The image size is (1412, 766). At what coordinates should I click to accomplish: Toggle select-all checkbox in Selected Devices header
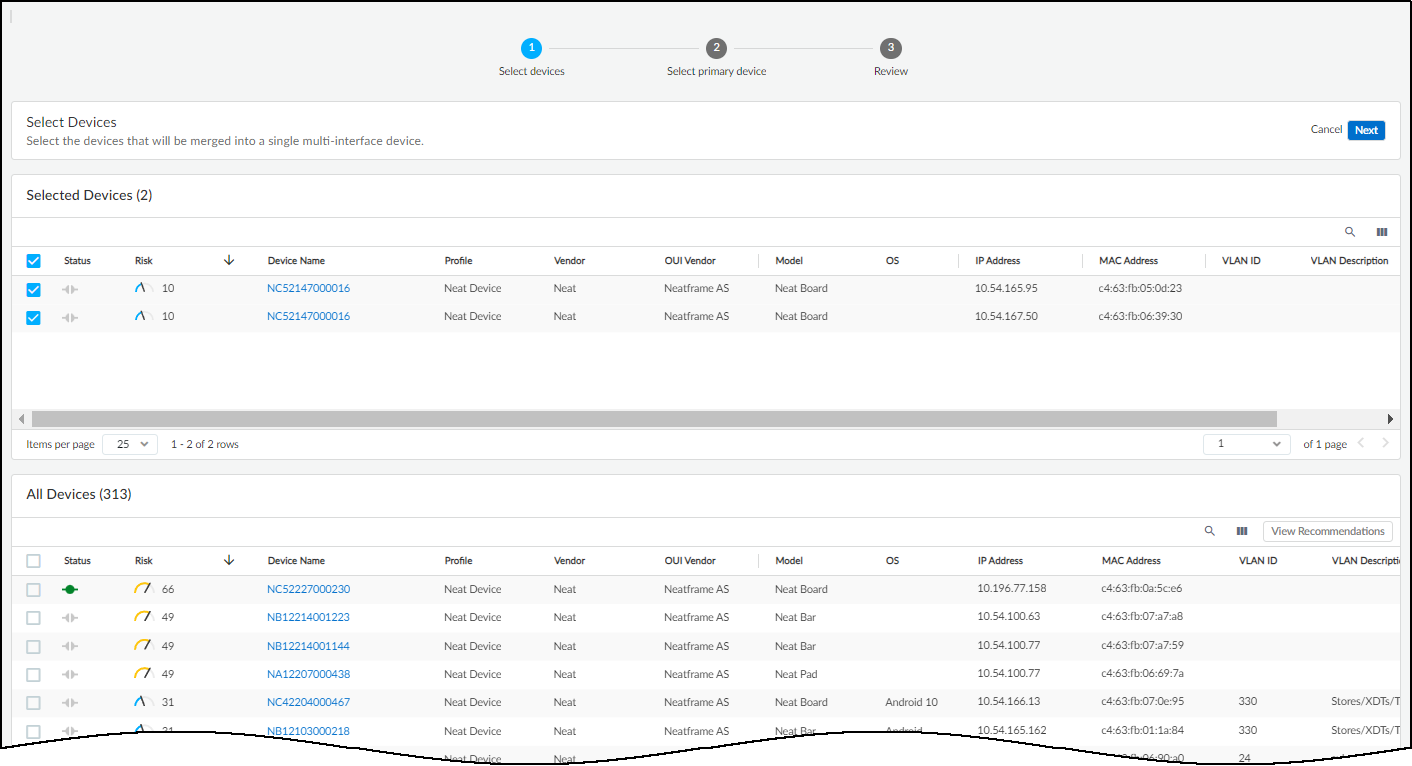tap(34, 261)
